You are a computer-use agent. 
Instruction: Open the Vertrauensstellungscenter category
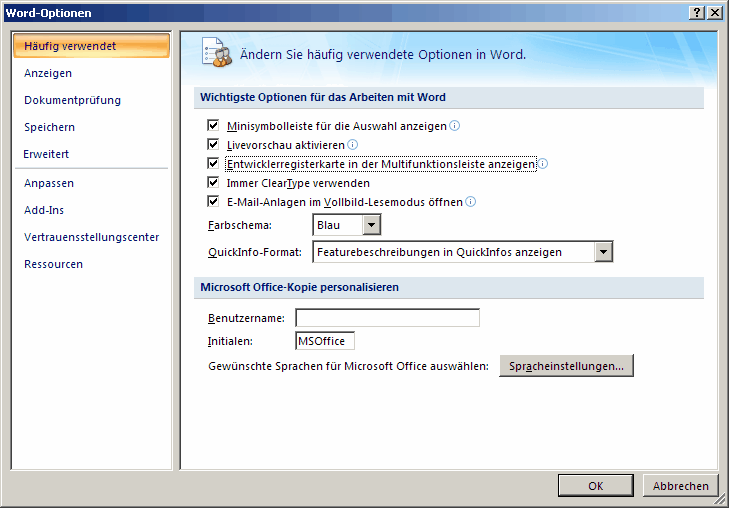coord(91,237)
